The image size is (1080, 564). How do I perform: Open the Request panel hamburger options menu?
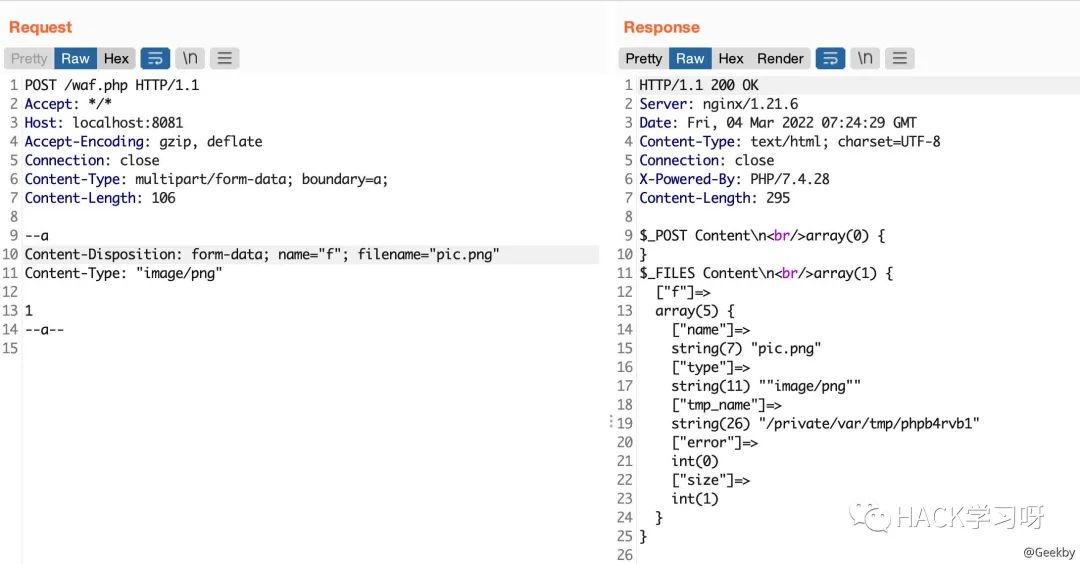pos(224,58)
